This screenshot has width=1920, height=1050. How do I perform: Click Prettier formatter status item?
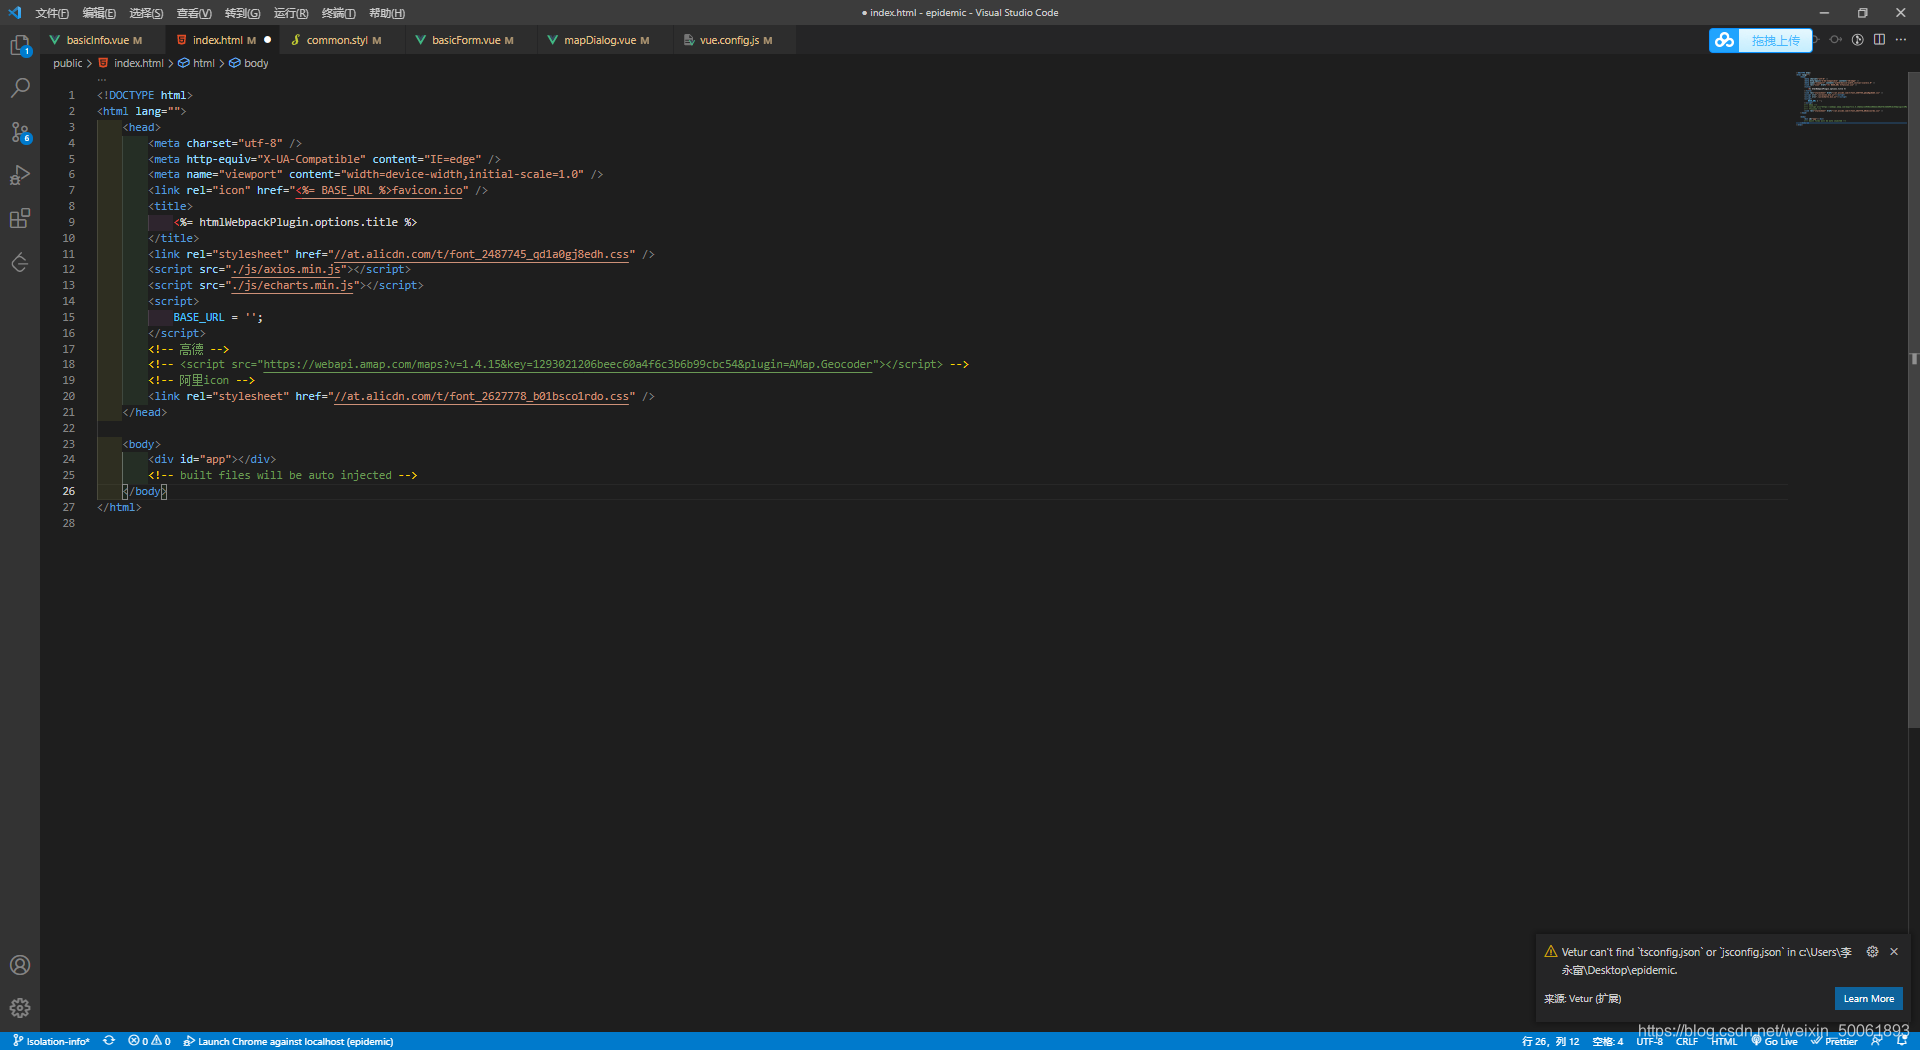(1834, 1041)
